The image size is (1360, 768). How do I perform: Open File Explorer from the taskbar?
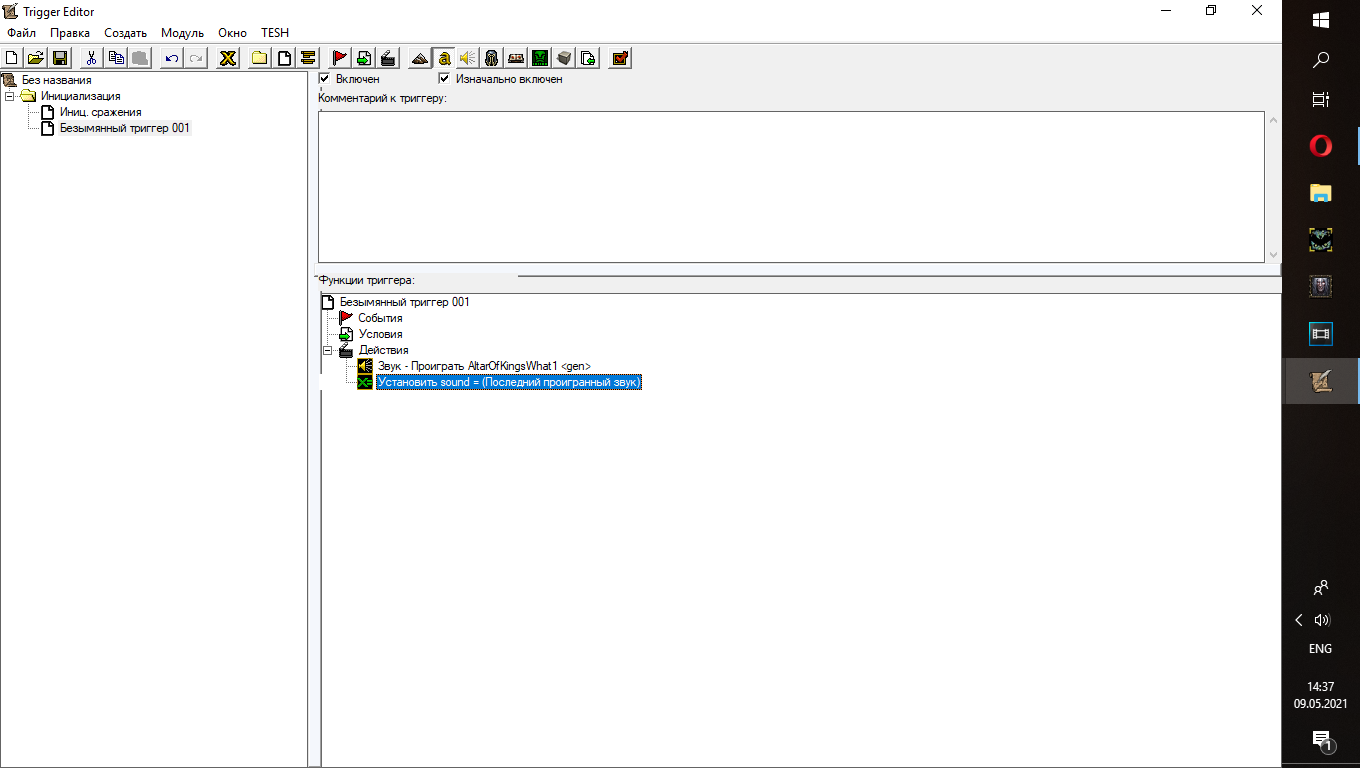pyautogui.click(x=1320, y=193)
